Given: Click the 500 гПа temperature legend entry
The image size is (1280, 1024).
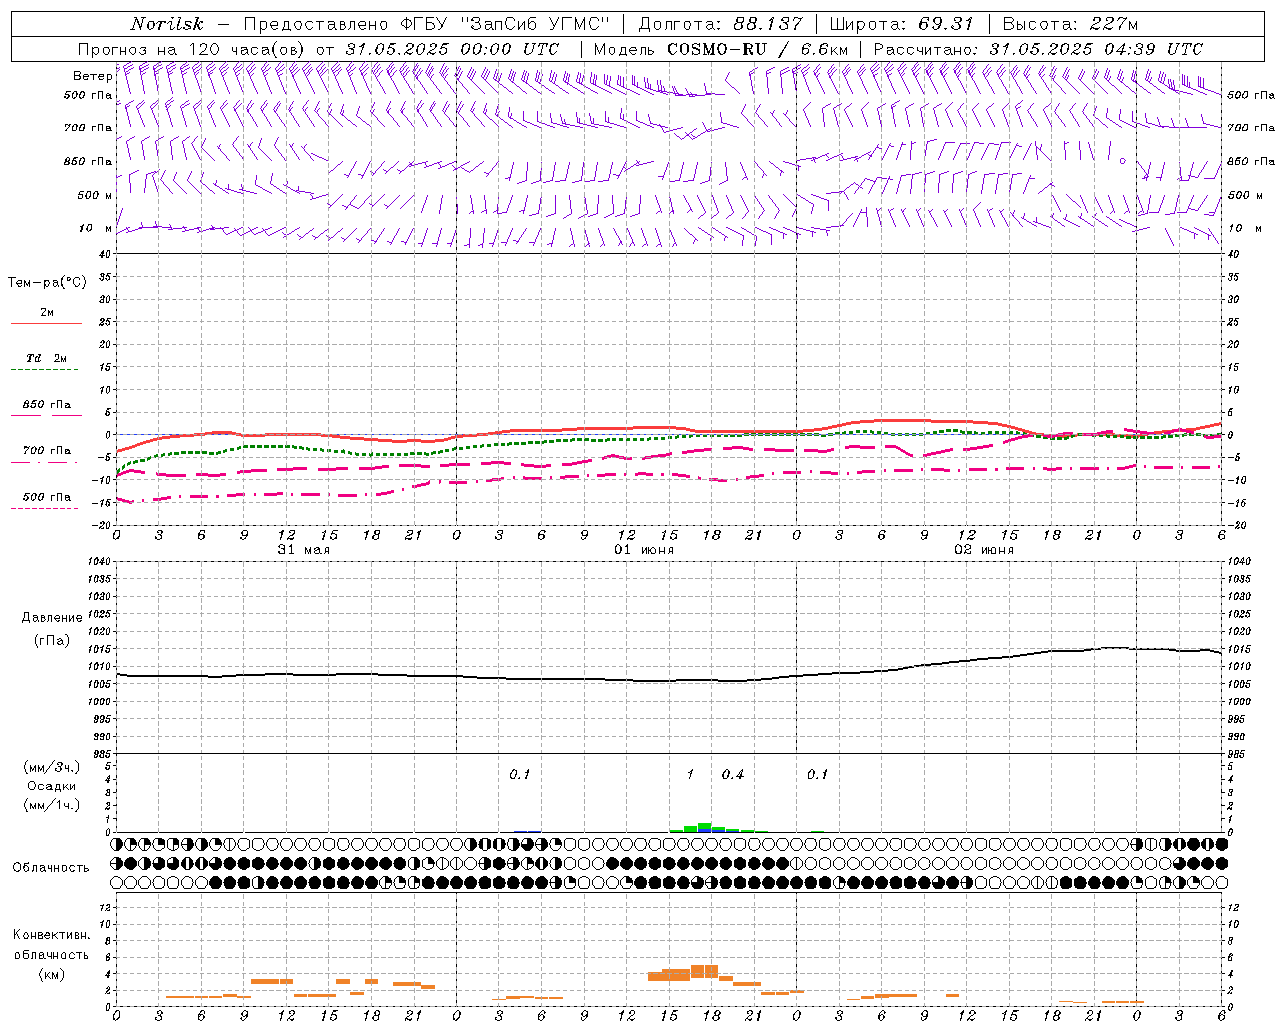Looking at the screenshot, I should (46, 497).
